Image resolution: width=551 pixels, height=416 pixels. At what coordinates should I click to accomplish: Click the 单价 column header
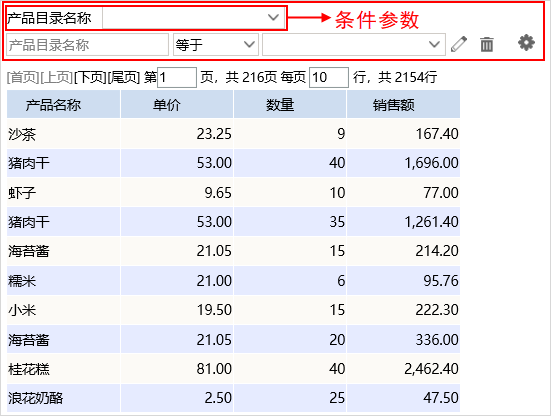point(177,104)
